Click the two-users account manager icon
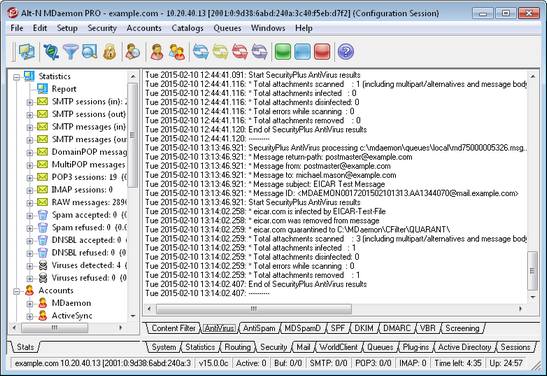Image resolution: width=547 pixels, height=376 pixels. coord(177,52)
